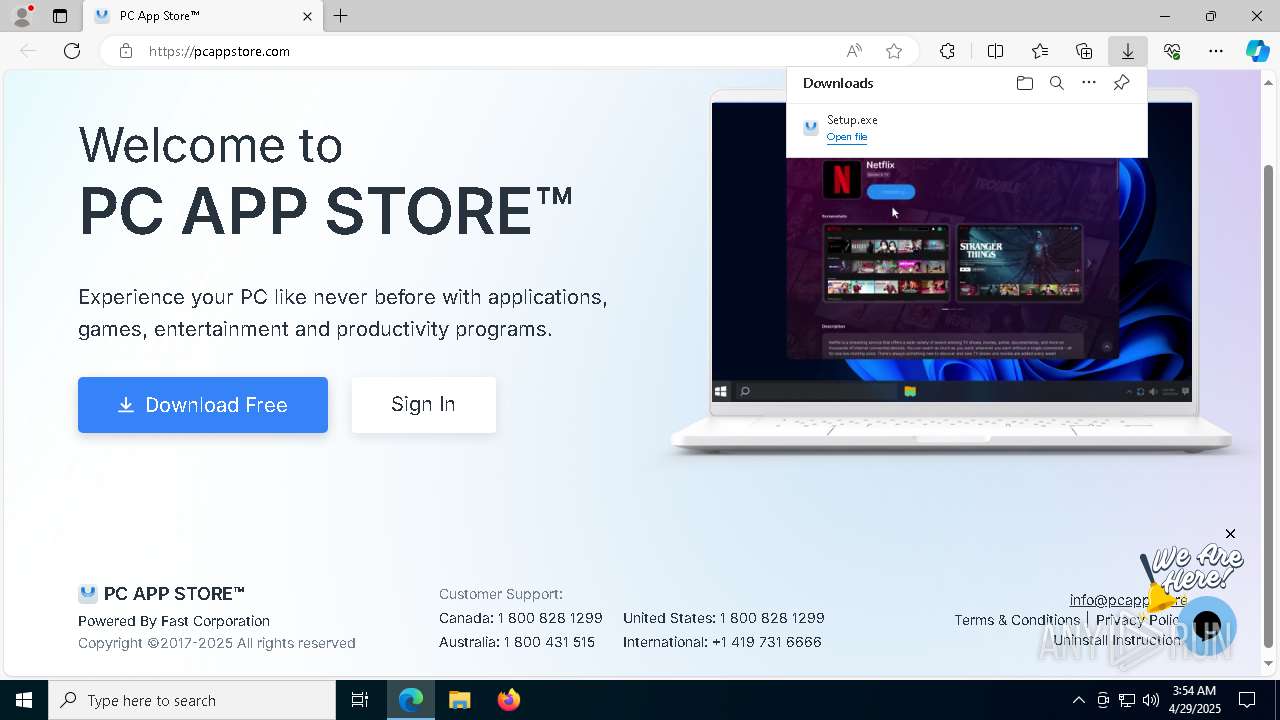1280x720 pixels.
Task: Open downloads folder icon in Downloads panel
Action: [1024, 83]
